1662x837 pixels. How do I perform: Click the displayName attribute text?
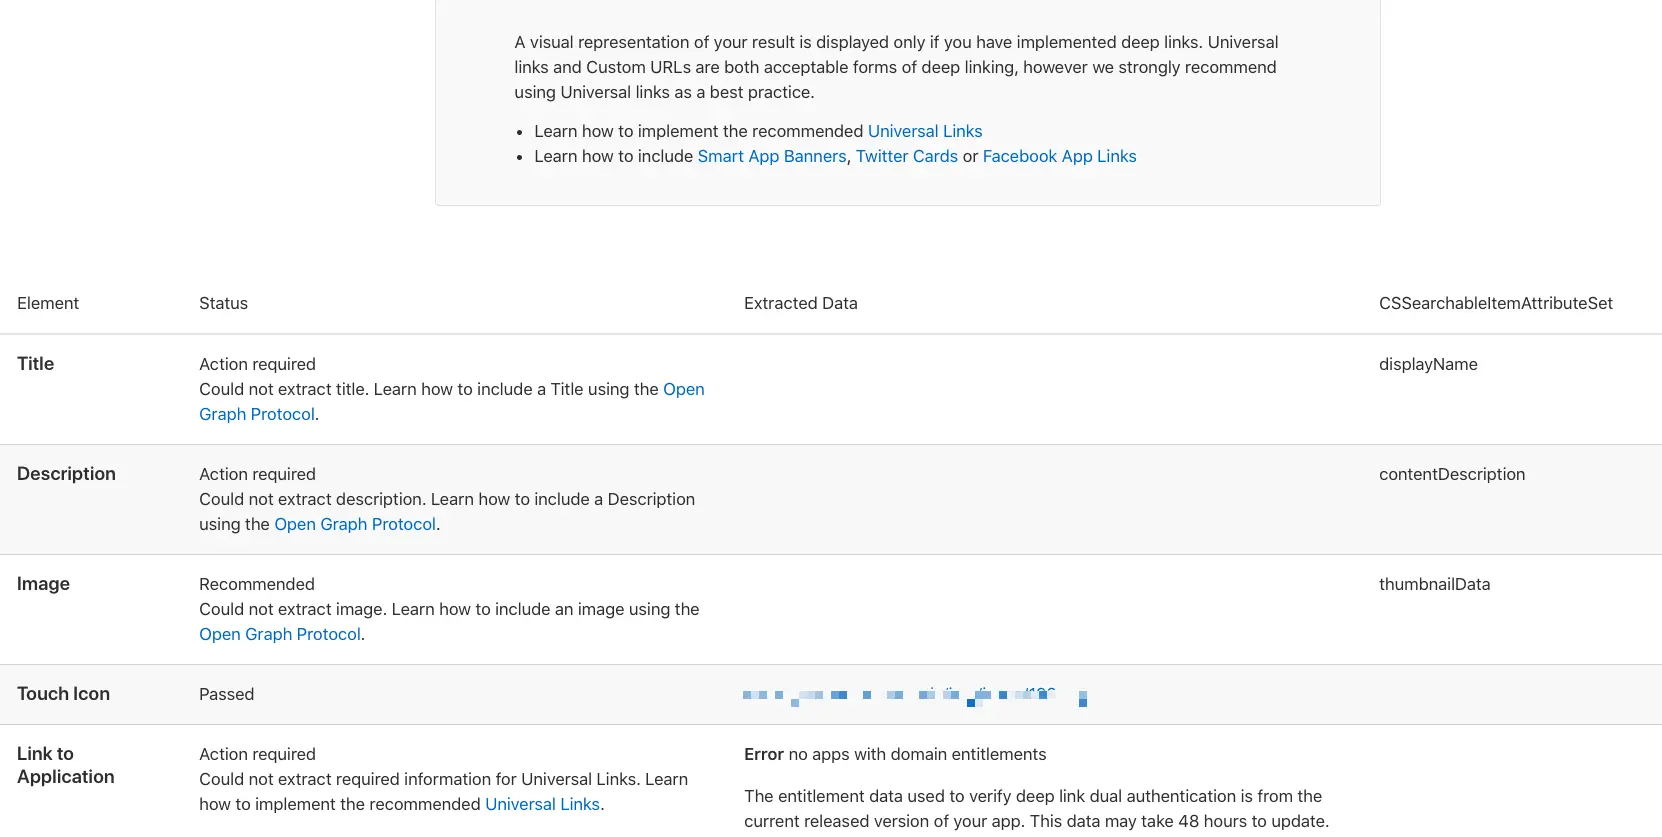click(x=1427, y=364)
